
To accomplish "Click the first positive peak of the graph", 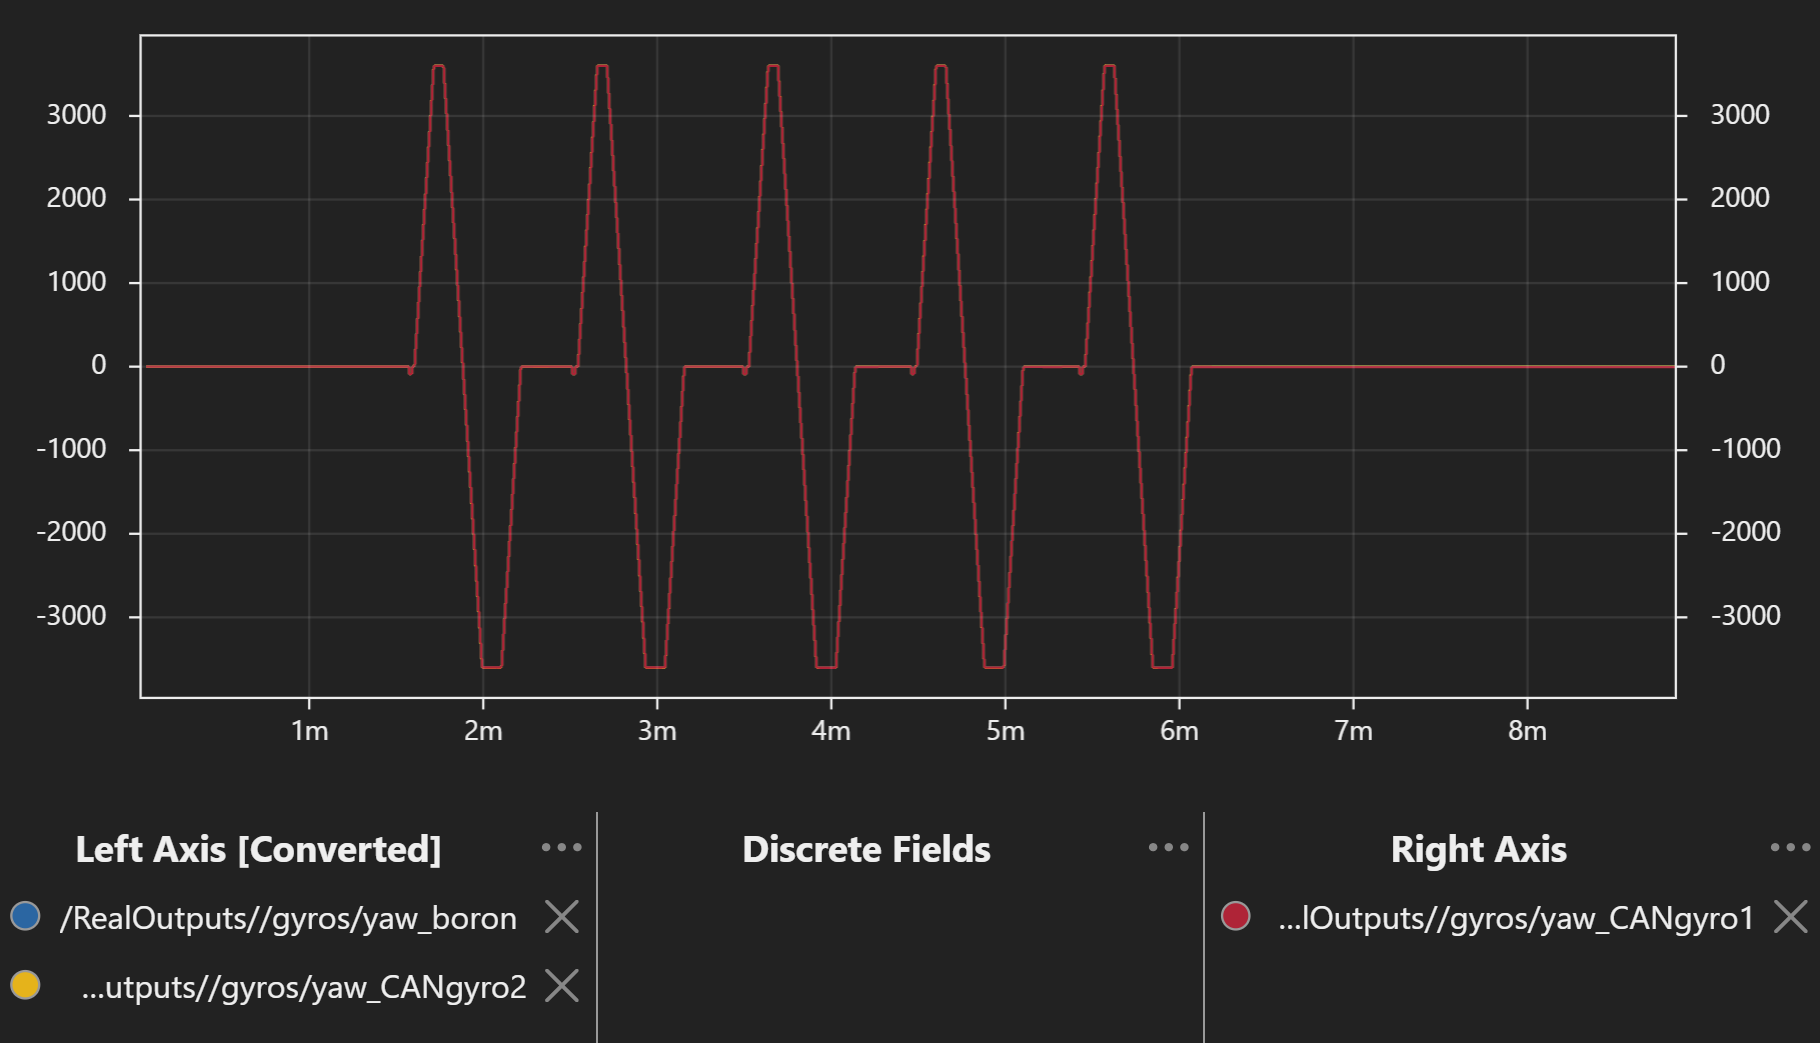I will coord(438,67).
